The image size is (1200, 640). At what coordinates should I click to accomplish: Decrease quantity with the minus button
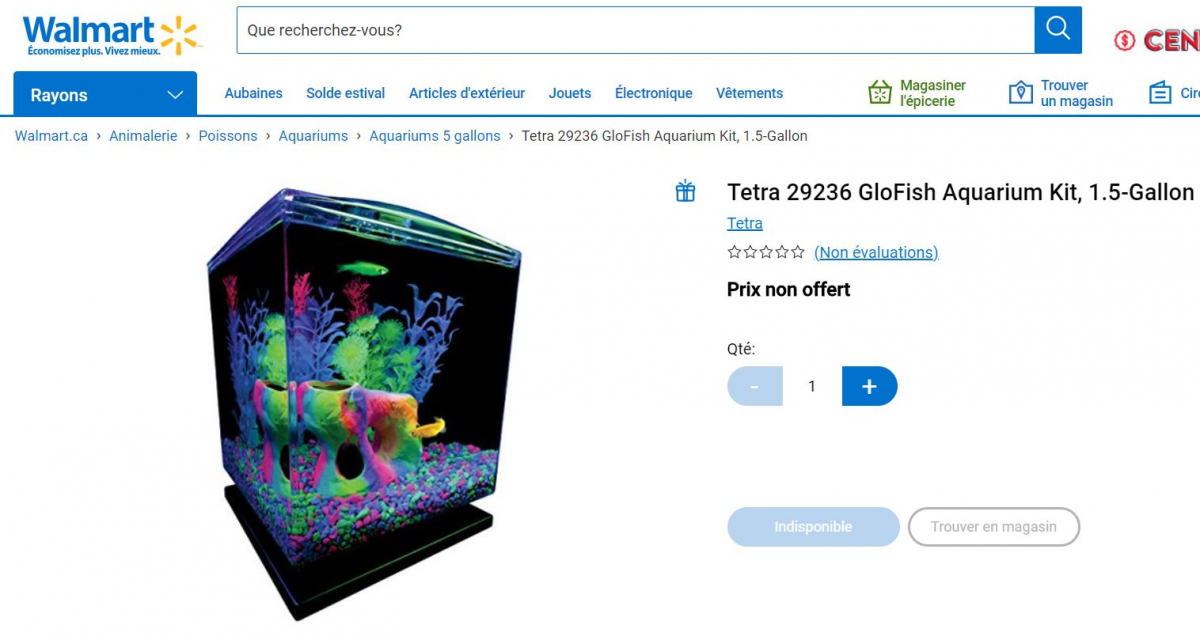click(x=755, y=386)
